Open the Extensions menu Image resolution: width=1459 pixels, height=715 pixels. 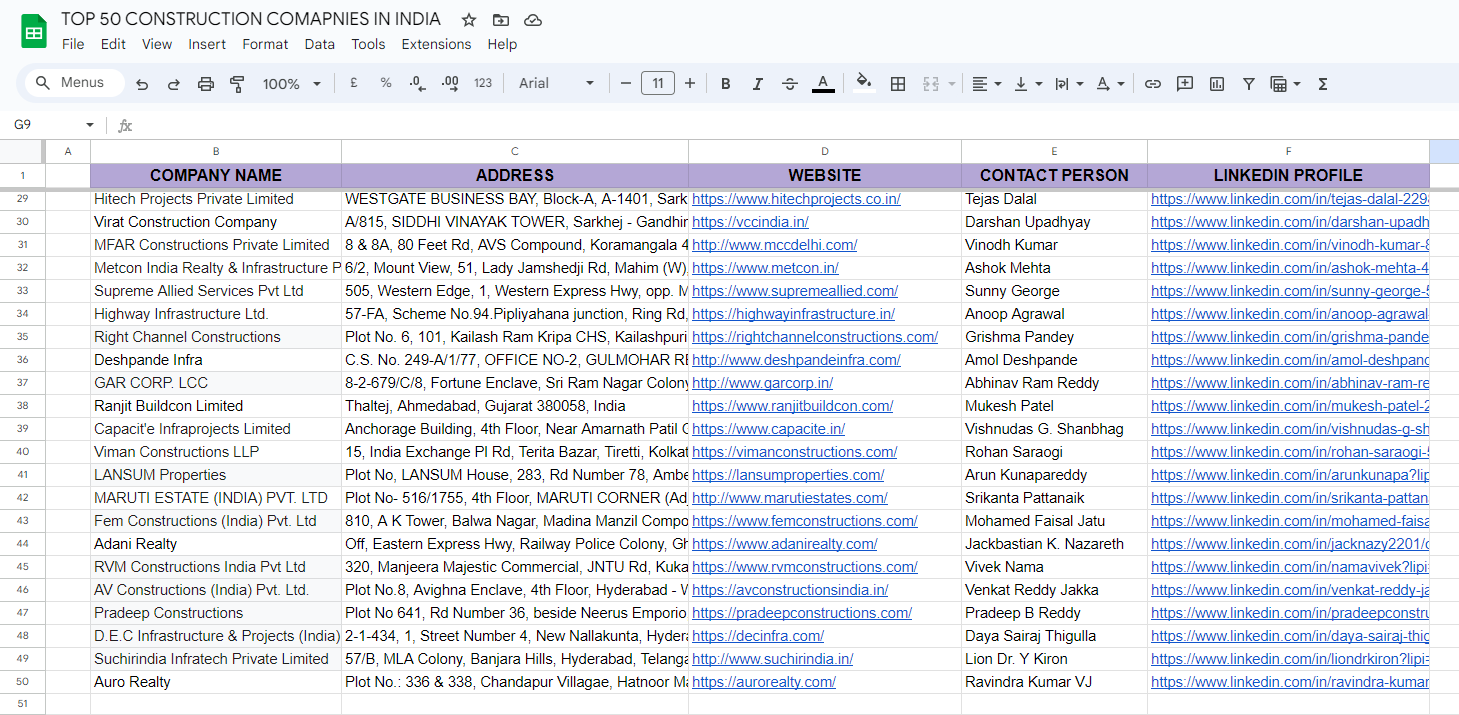pos(436,44)
